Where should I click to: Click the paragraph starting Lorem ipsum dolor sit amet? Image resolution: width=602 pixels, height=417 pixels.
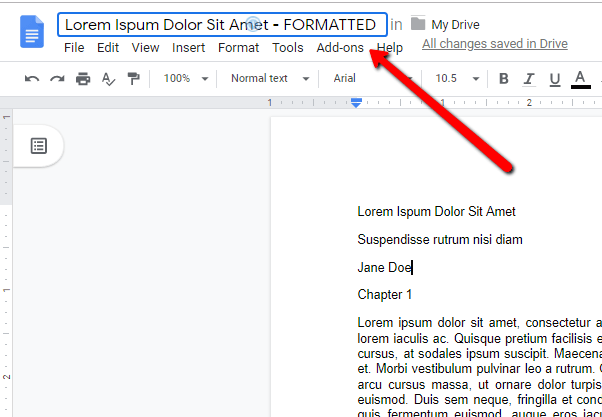(480, 366)
